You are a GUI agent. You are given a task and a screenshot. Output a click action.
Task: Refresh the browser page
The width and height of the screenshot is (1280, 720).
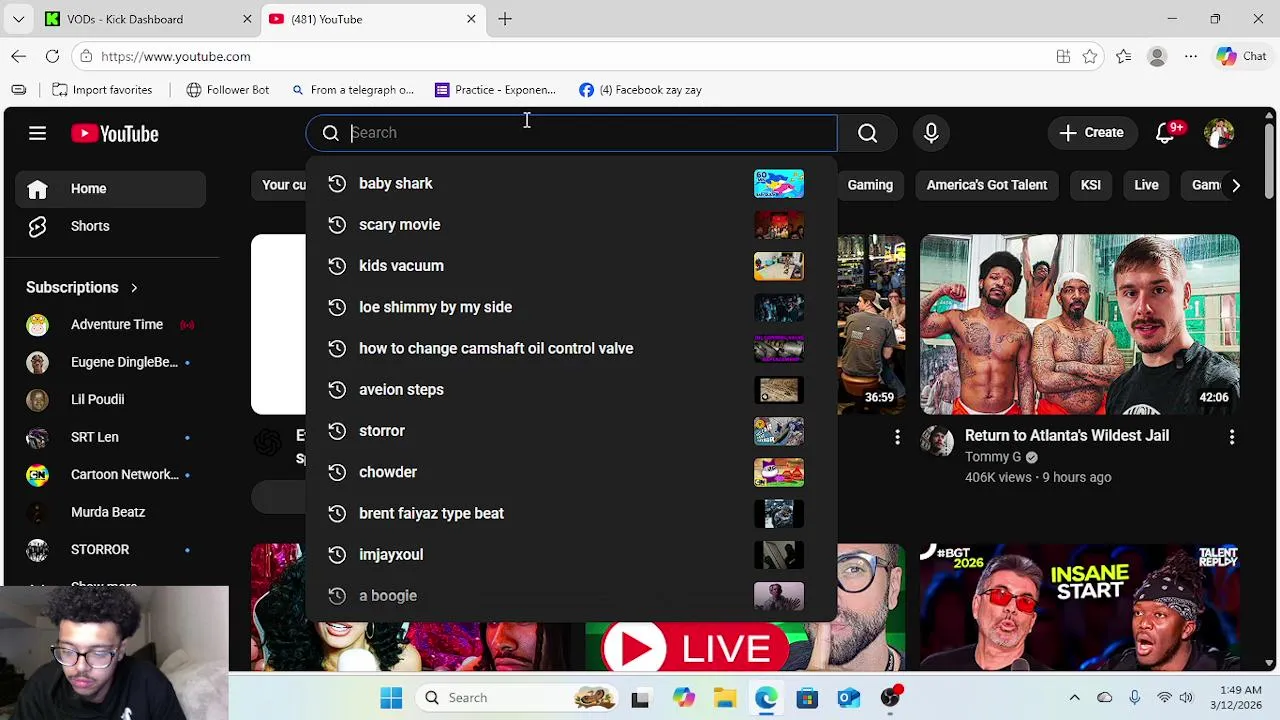point(52,57)
